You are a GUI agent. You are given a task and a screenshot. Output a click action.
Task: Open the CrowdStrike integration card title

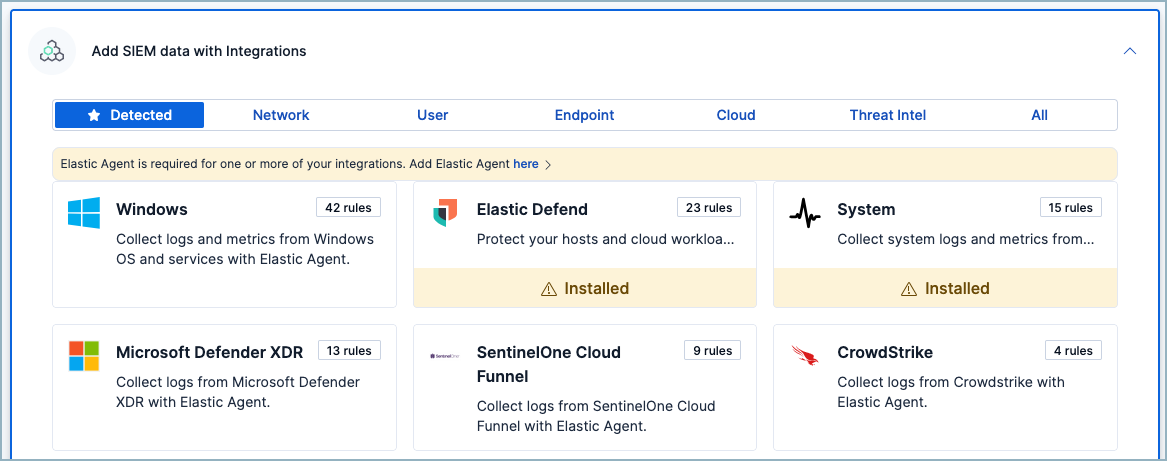[884, 352]
